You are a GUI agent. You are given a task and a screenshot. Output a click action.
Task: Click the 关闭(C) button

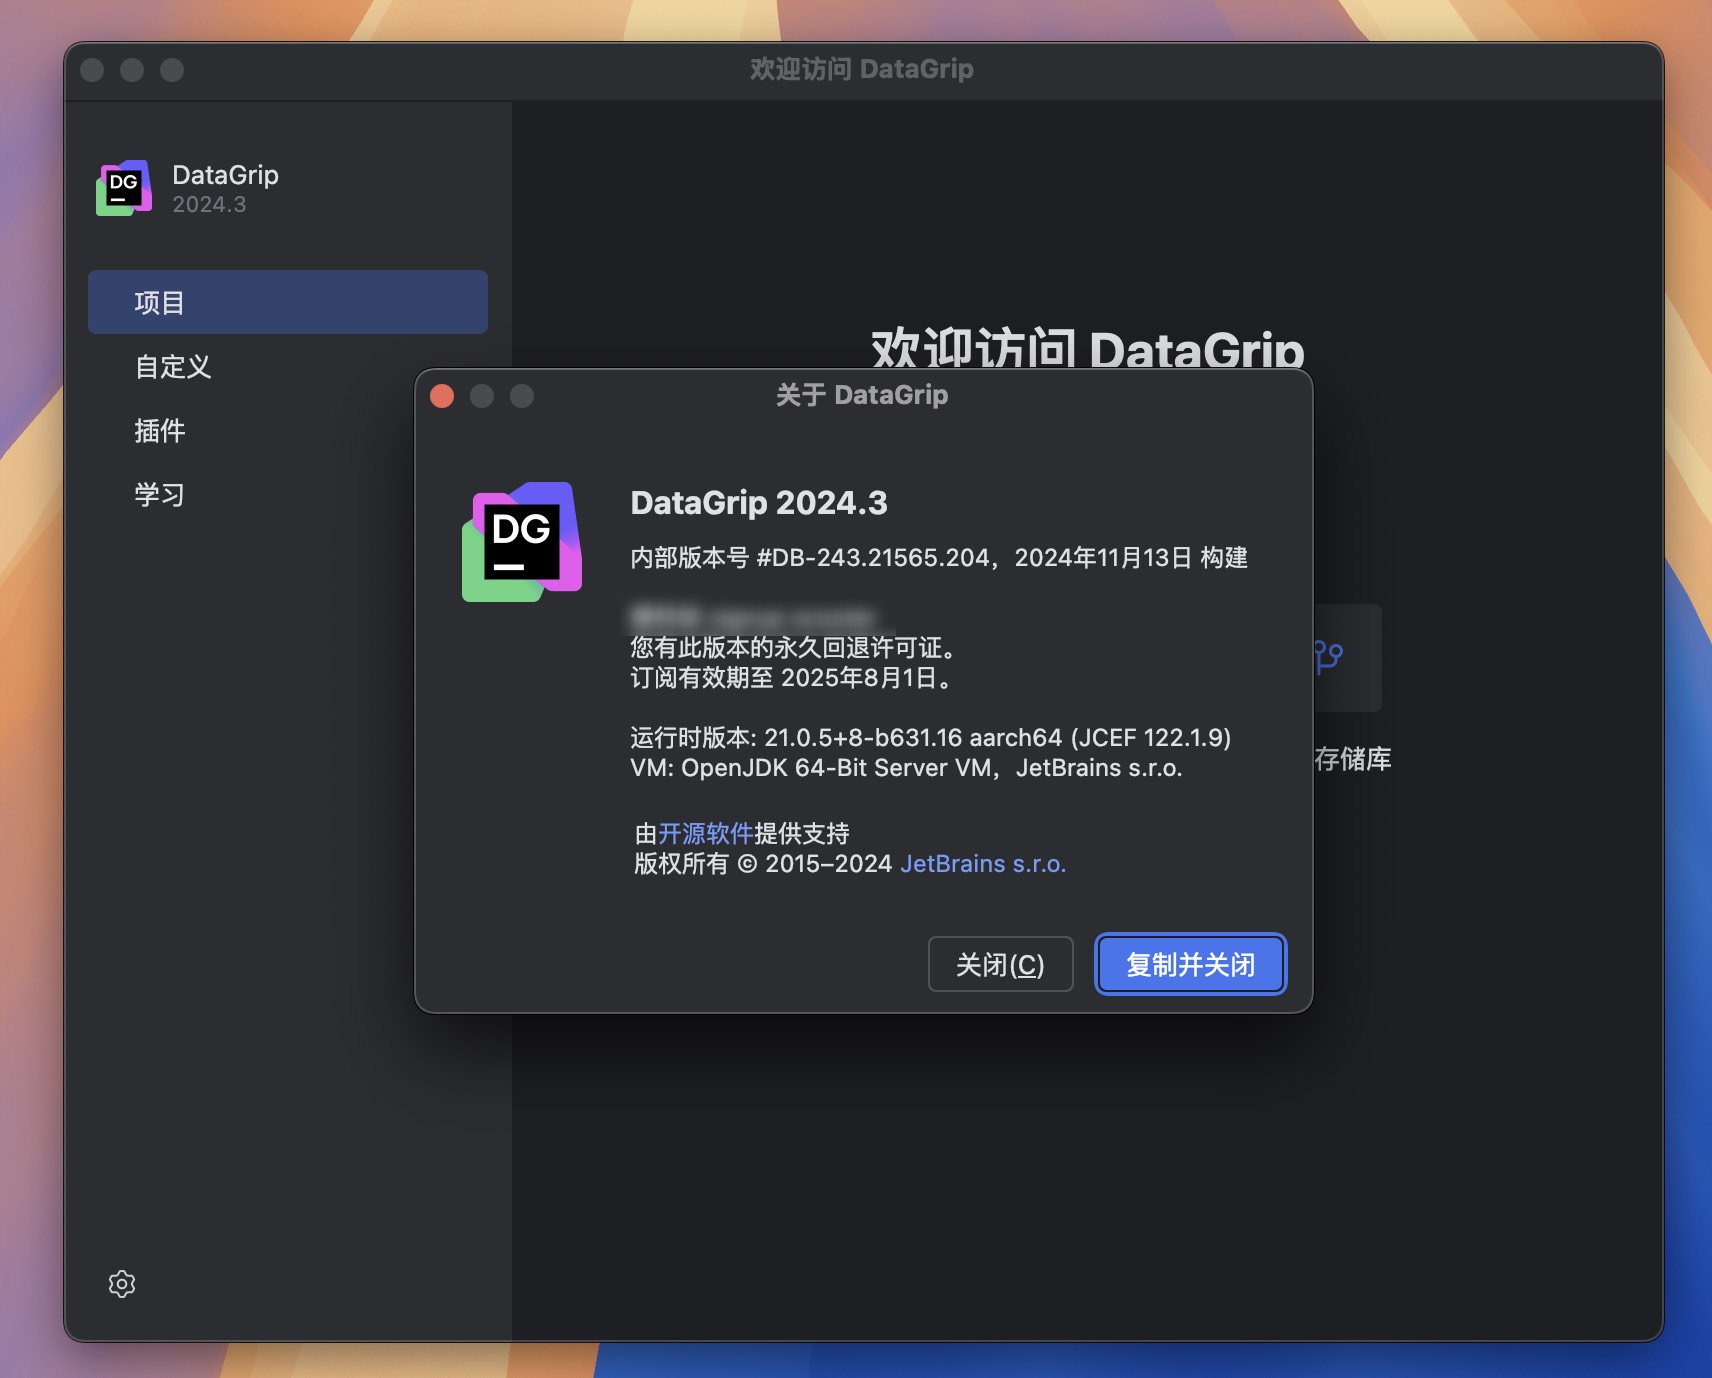click(x=1001, y=964)
